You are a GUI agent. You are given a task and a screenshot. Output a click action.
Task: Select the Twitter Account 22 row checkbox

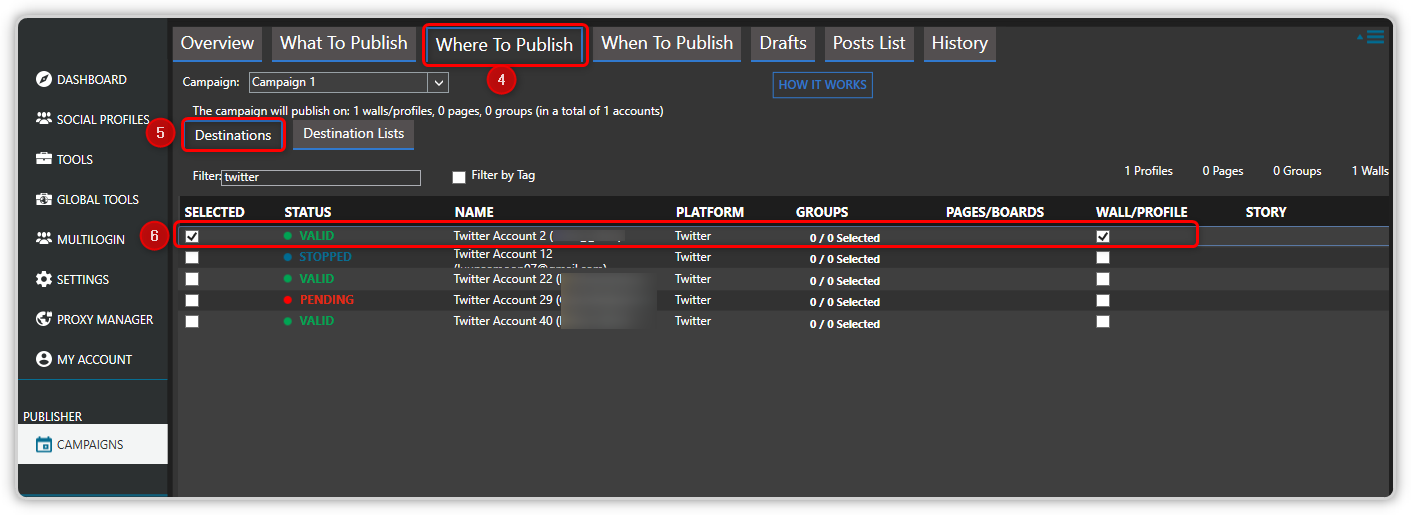pyautogui.click(x=192, y=279)
